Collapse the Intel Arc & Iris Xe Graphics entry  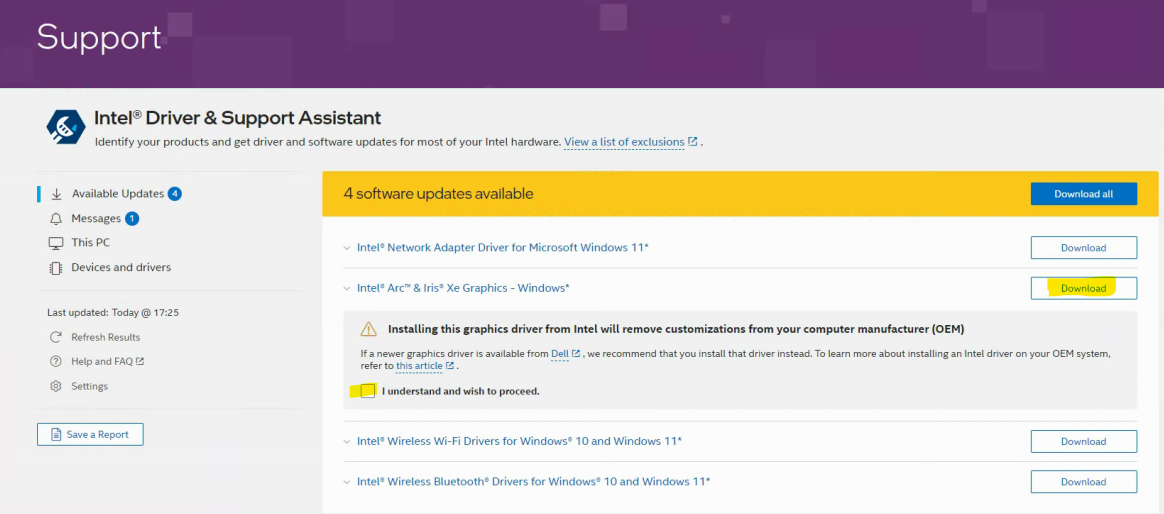pyautogui.click(x=347, y=288)
